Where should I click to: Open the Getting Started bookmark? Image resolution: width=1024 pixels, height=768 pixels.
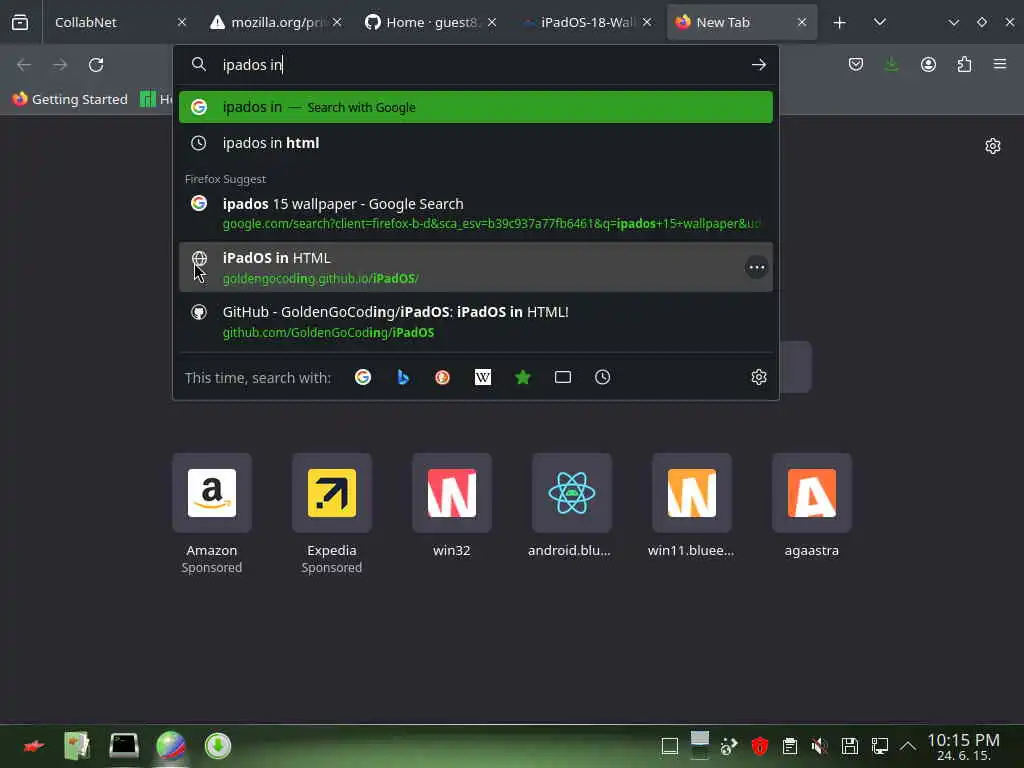[70, 99]
